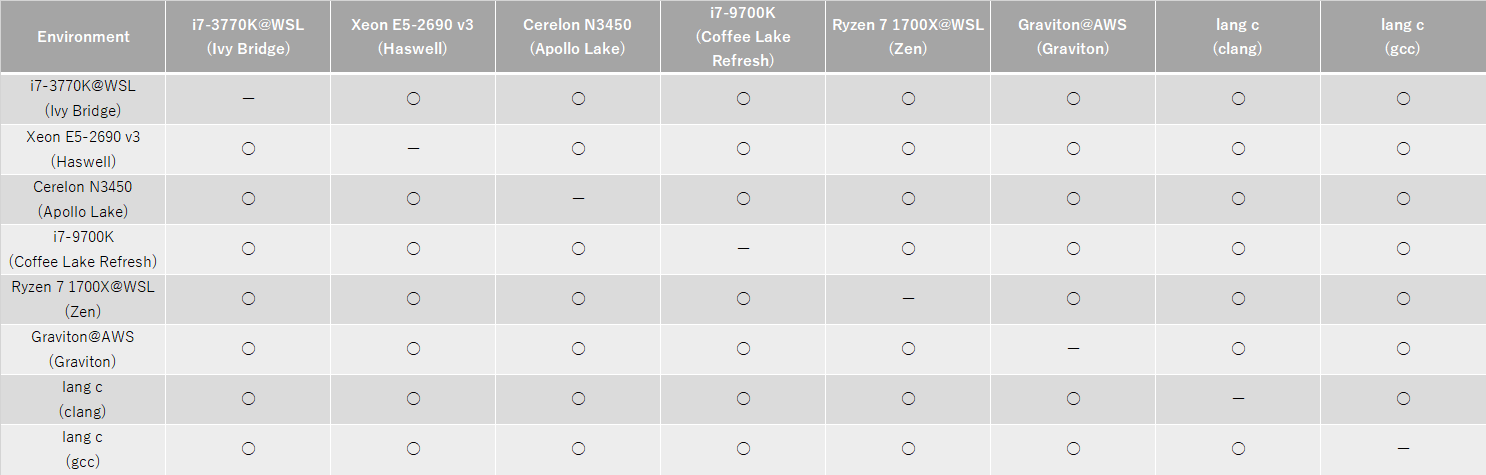Select the lang c (gcc) row label

[83, 449]
